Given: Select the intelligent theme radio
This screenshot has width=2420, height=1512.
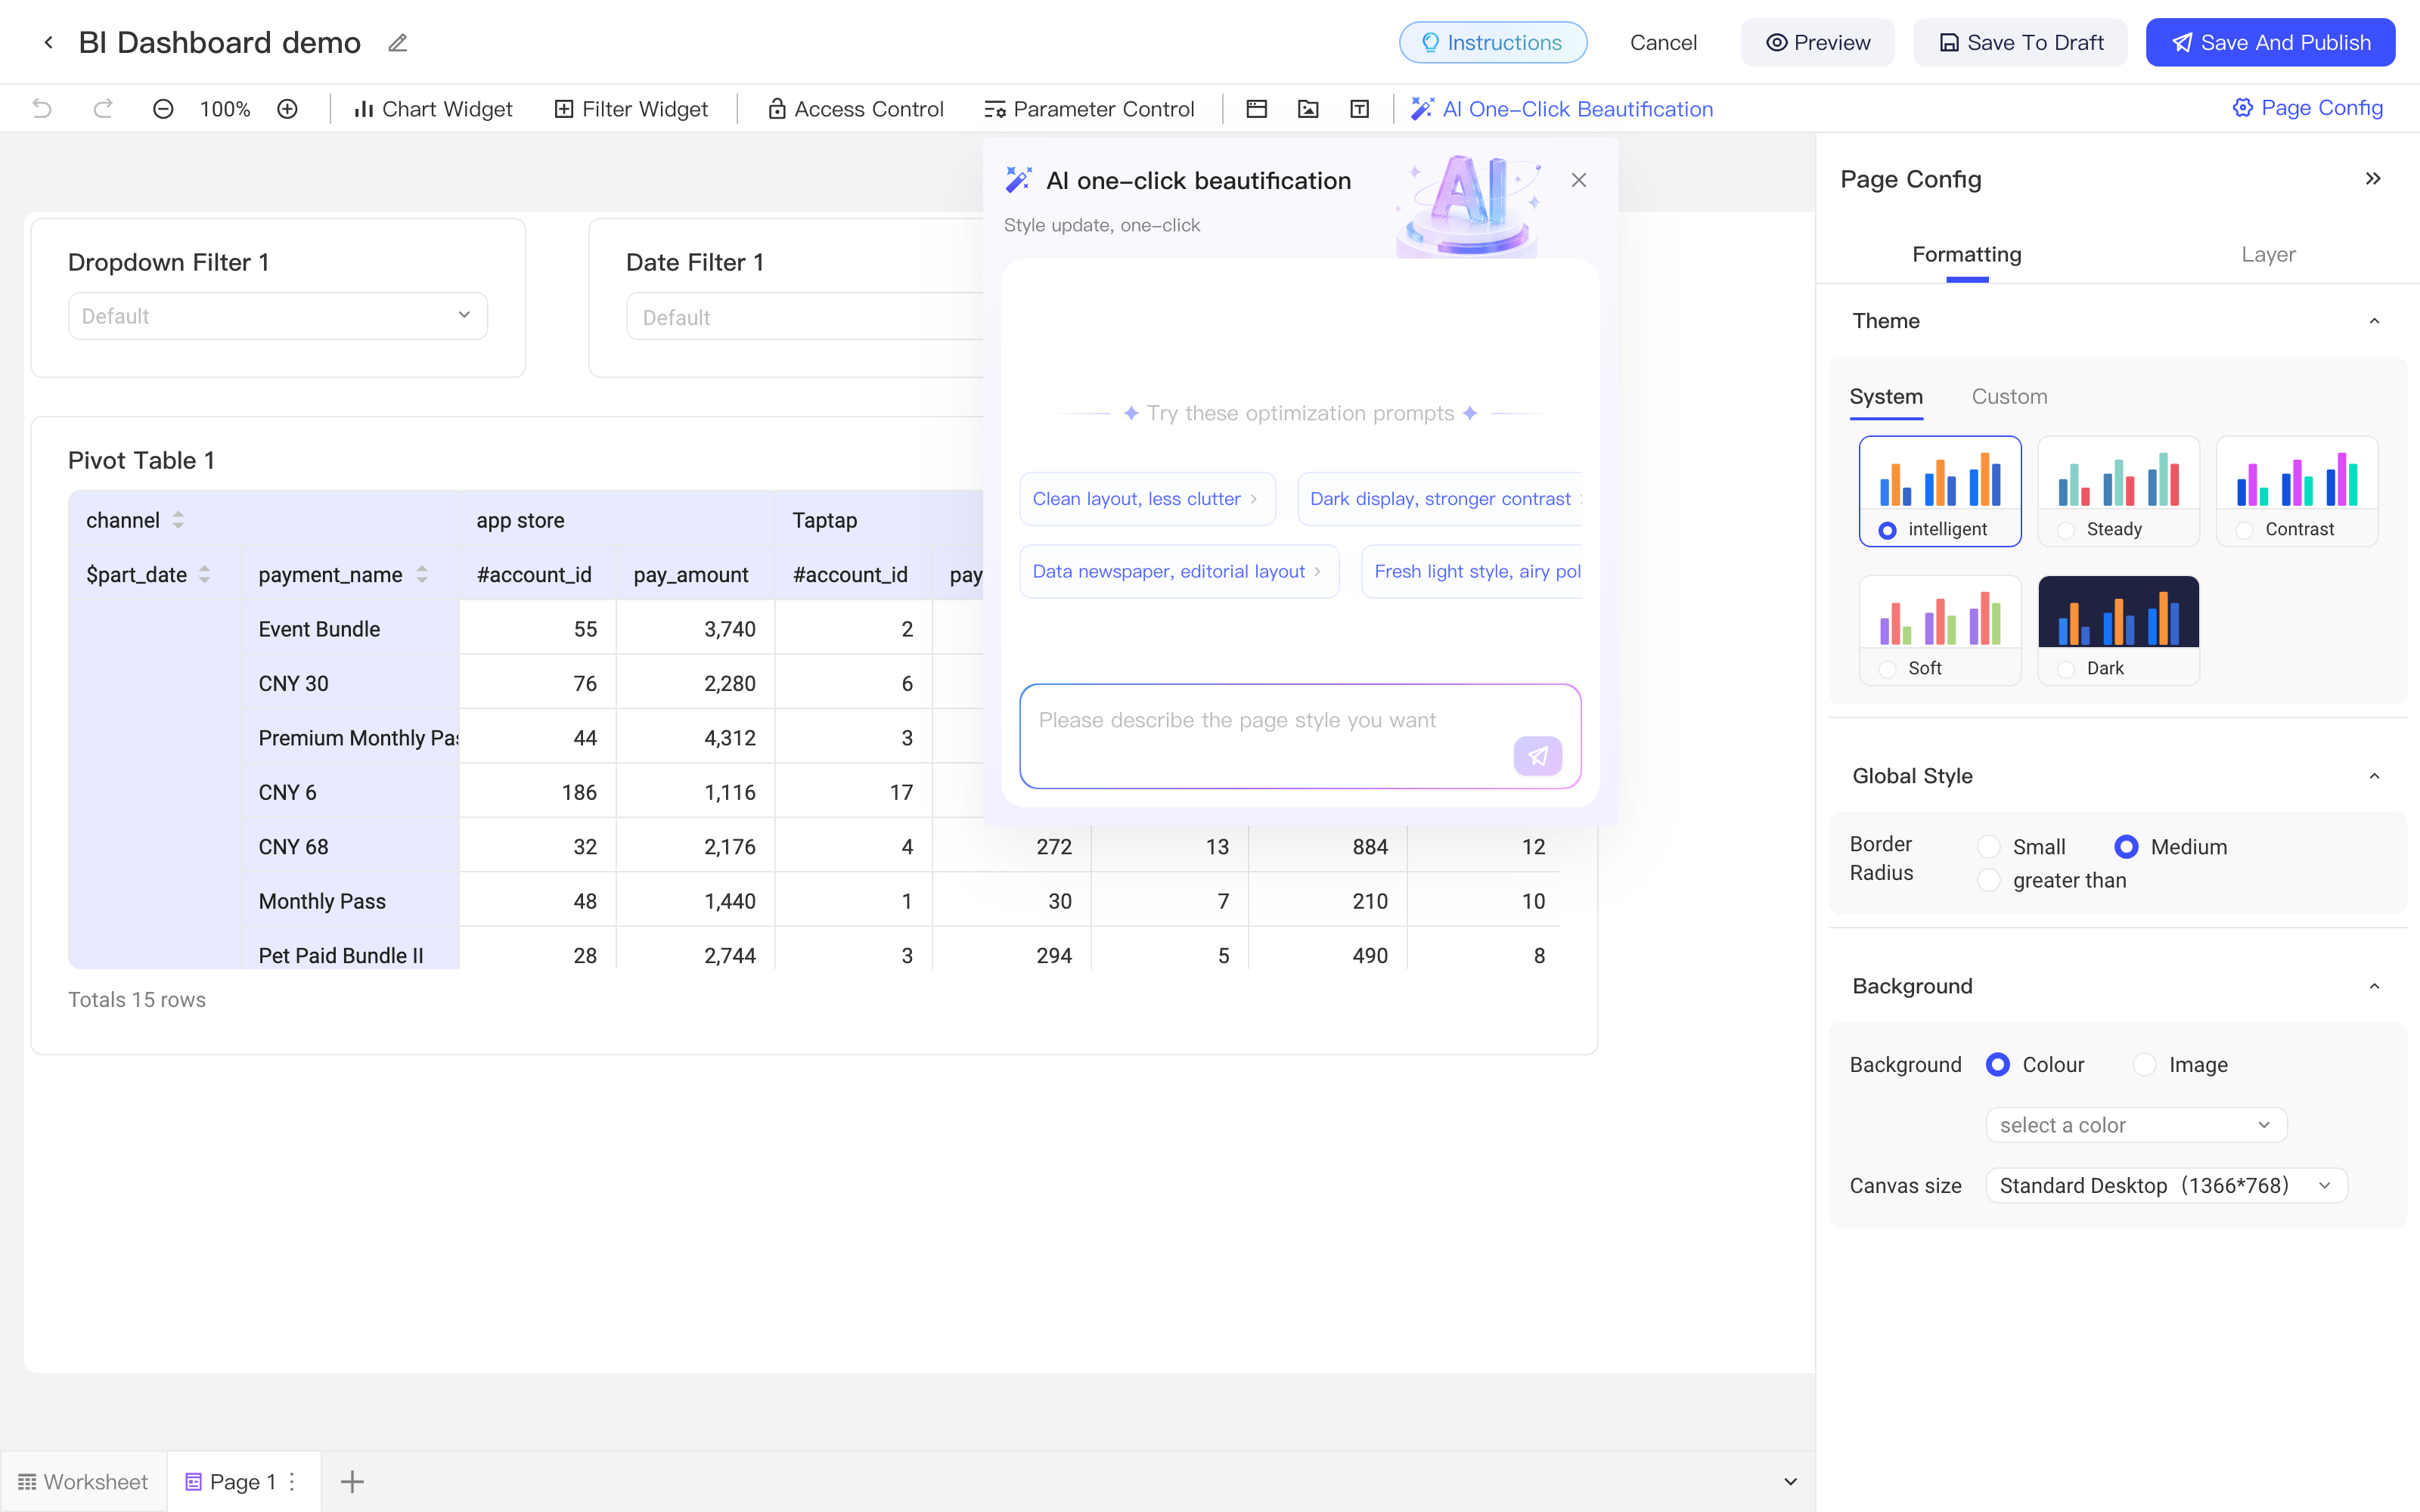Looking at the screenshot, I should click(x=1887, y=529).
